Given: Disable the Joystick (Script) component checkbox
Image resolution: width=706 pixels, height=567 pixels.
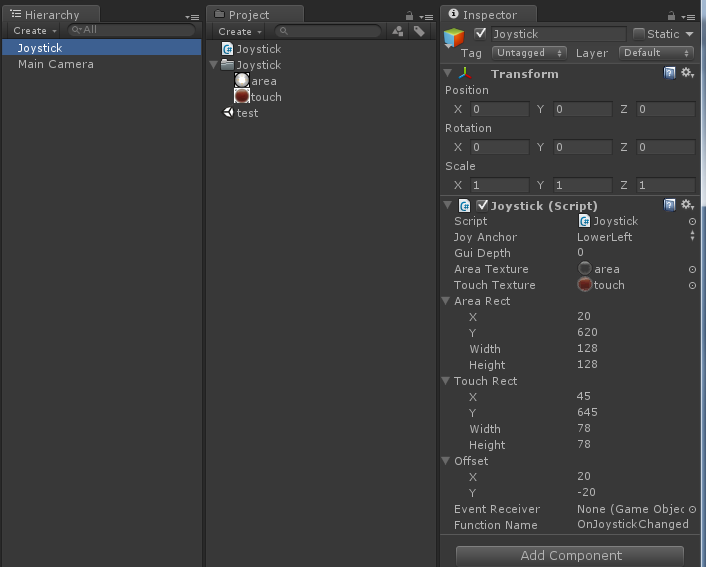Looking at the screenshot, I should [x=483, y=205].
